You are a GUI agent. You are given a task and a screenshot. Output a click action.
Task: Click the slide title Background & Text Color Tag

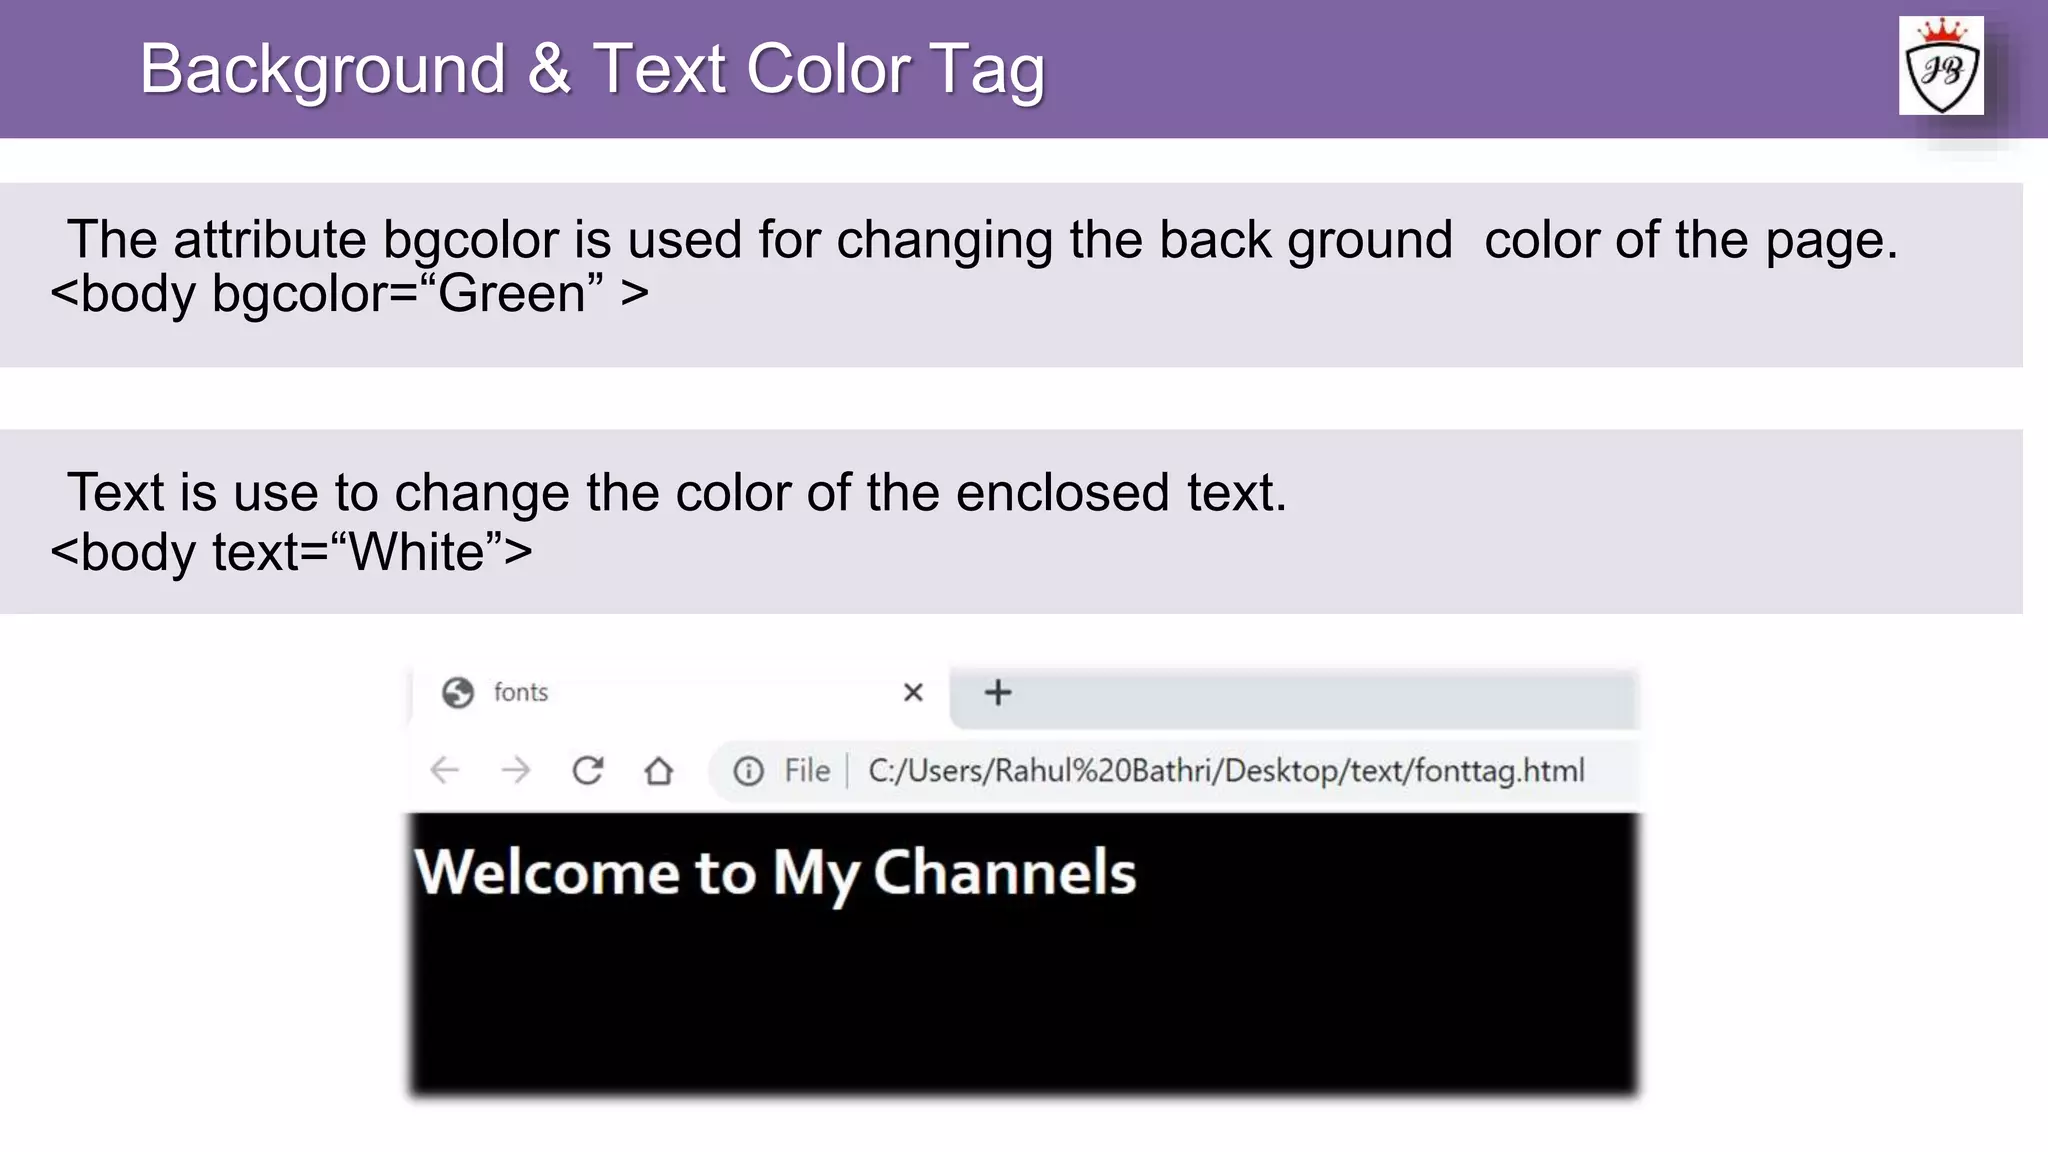coord(592,69)
